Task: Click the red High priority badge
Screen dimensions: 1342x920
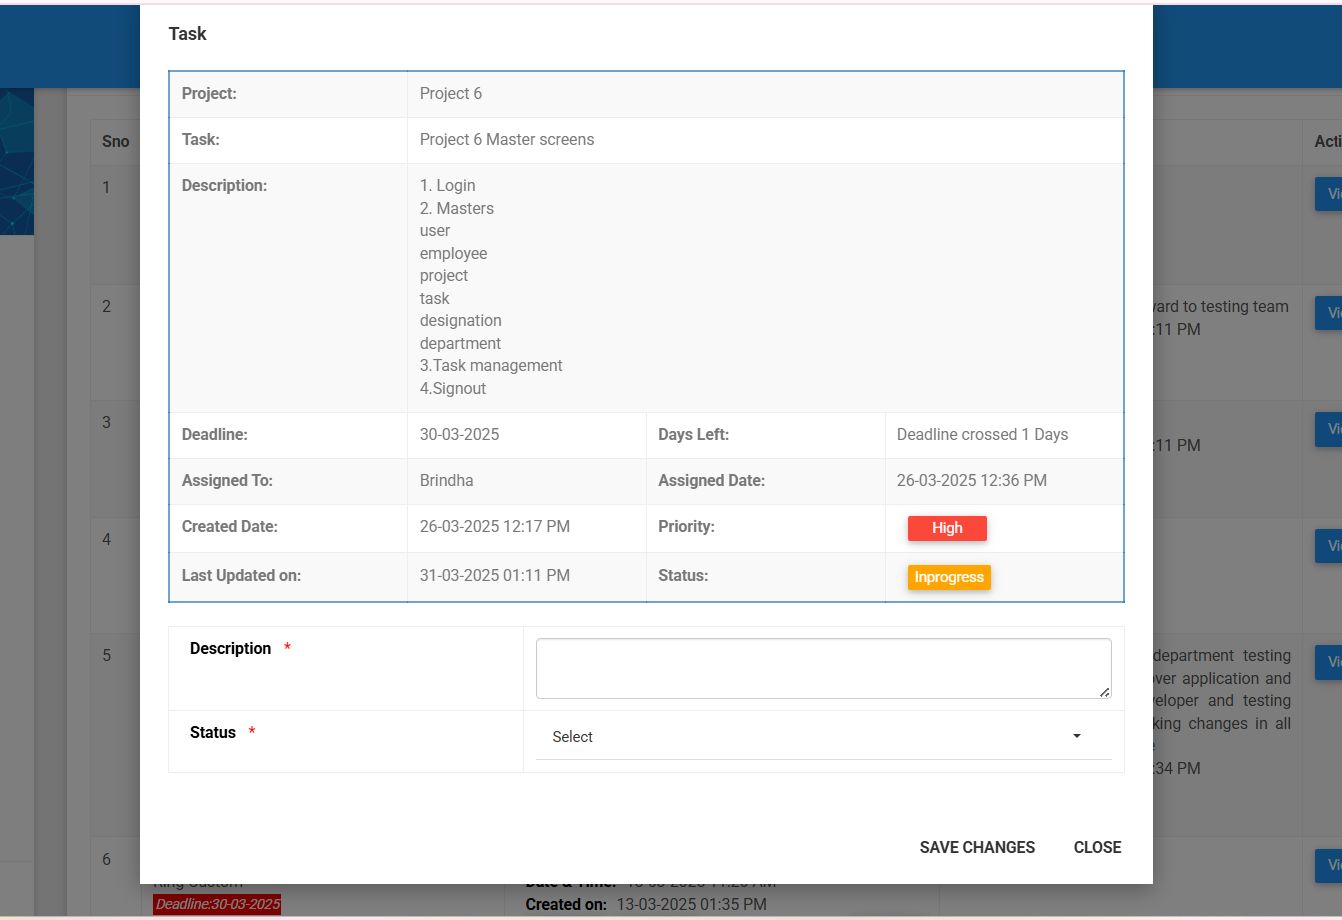Action: 947,528
